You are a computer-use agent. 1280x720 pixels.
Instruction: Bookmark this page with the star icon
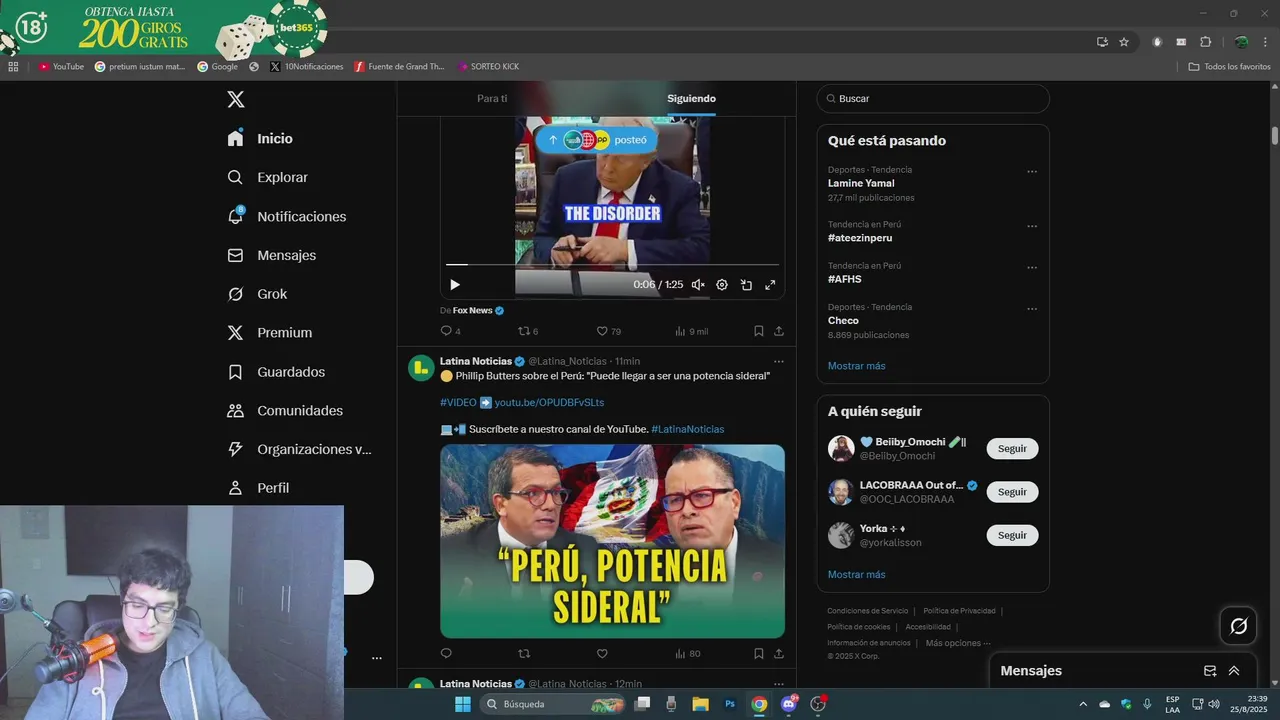click(x=1124, y=42)
